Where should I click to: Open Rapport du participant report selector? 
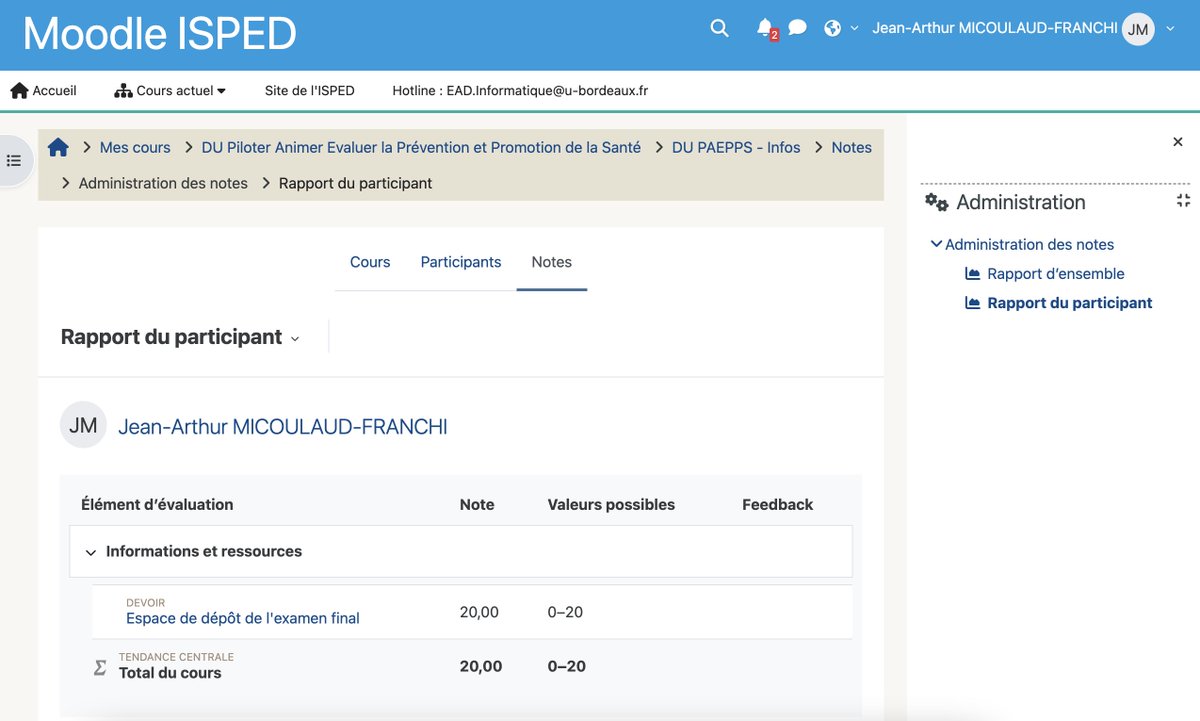click(x=180, y=337)
